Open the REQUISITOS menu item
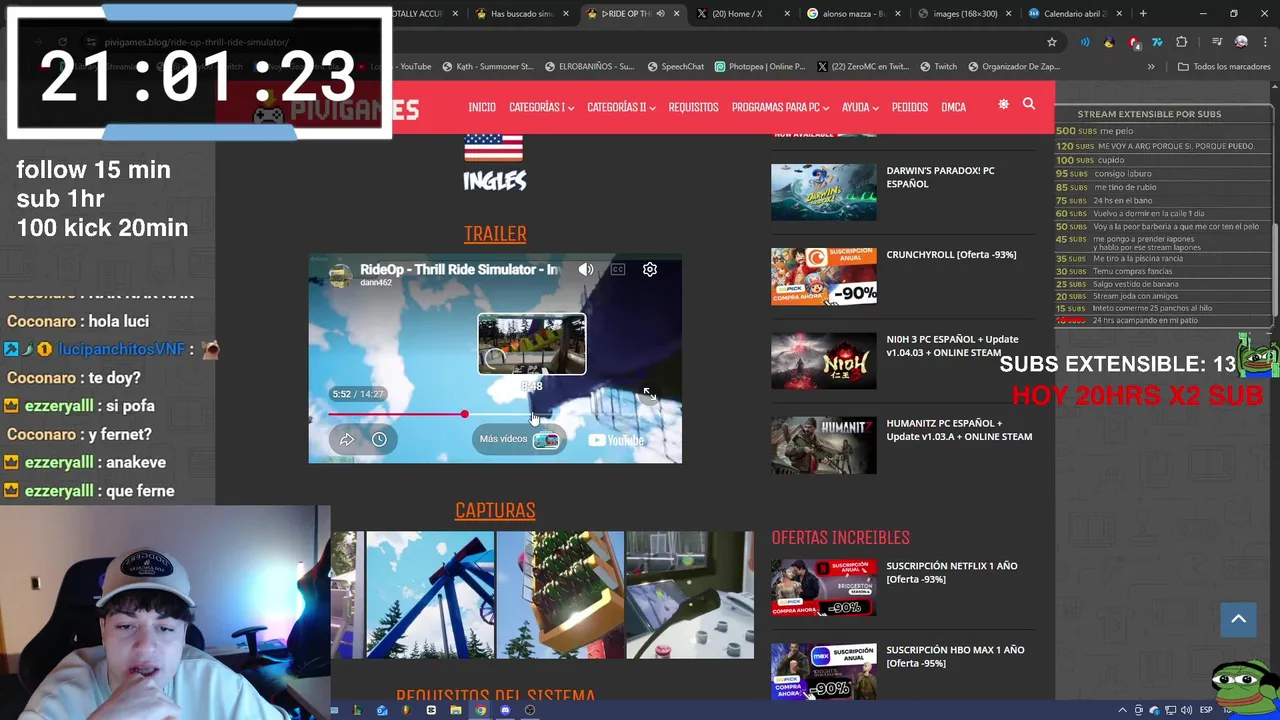Screen dimensions: 1280x720 click(693, 107)
